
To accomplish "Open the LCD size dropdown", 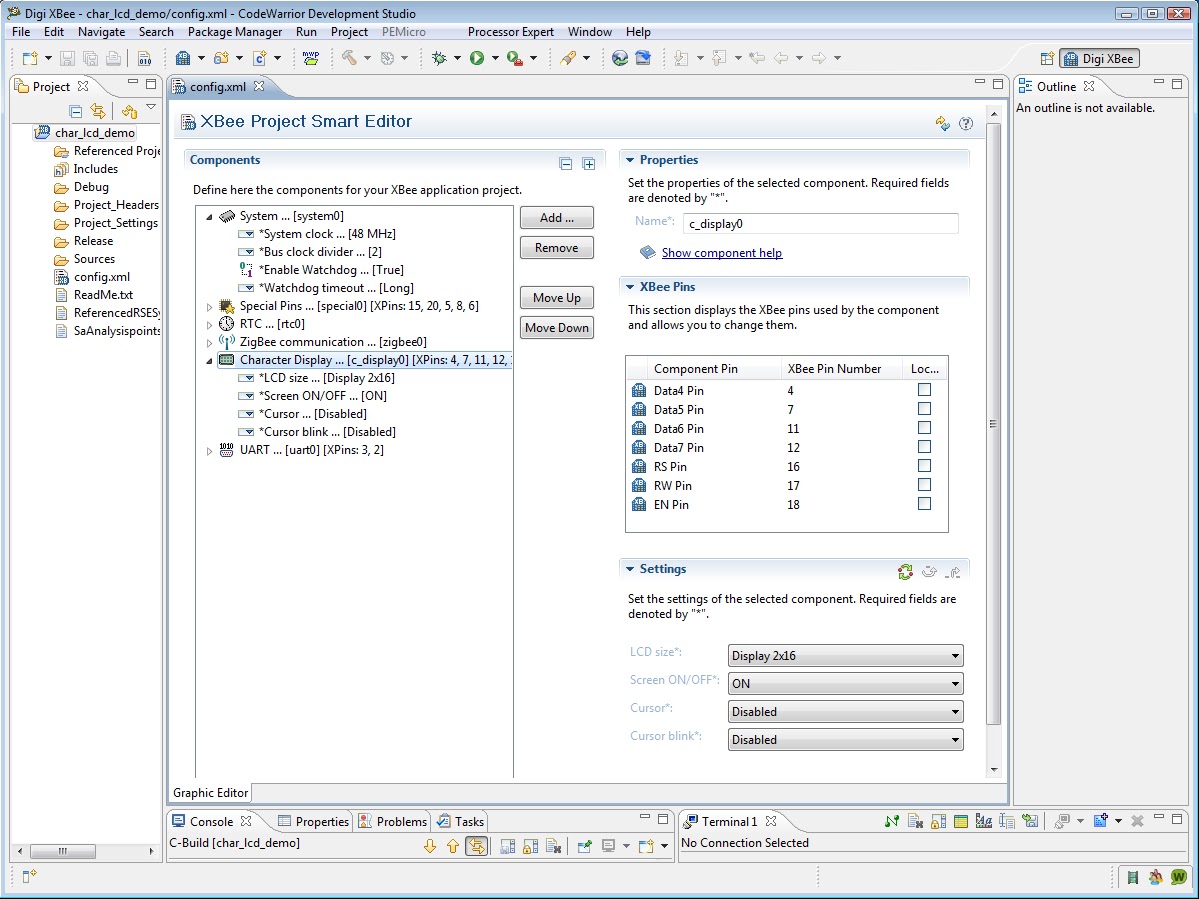I will (845, 656).
